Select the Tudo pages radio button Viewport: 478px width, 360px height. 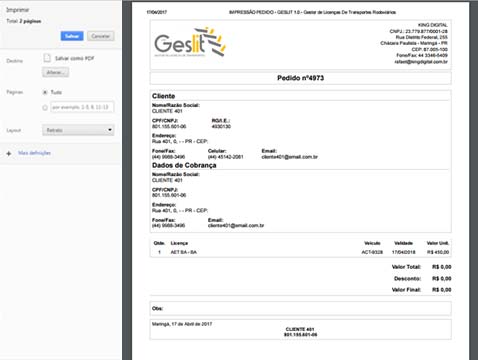(x=45, y=92)
